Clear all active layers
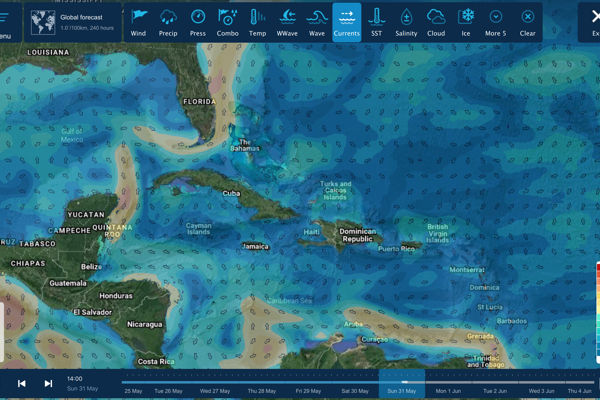 (527, 21)
